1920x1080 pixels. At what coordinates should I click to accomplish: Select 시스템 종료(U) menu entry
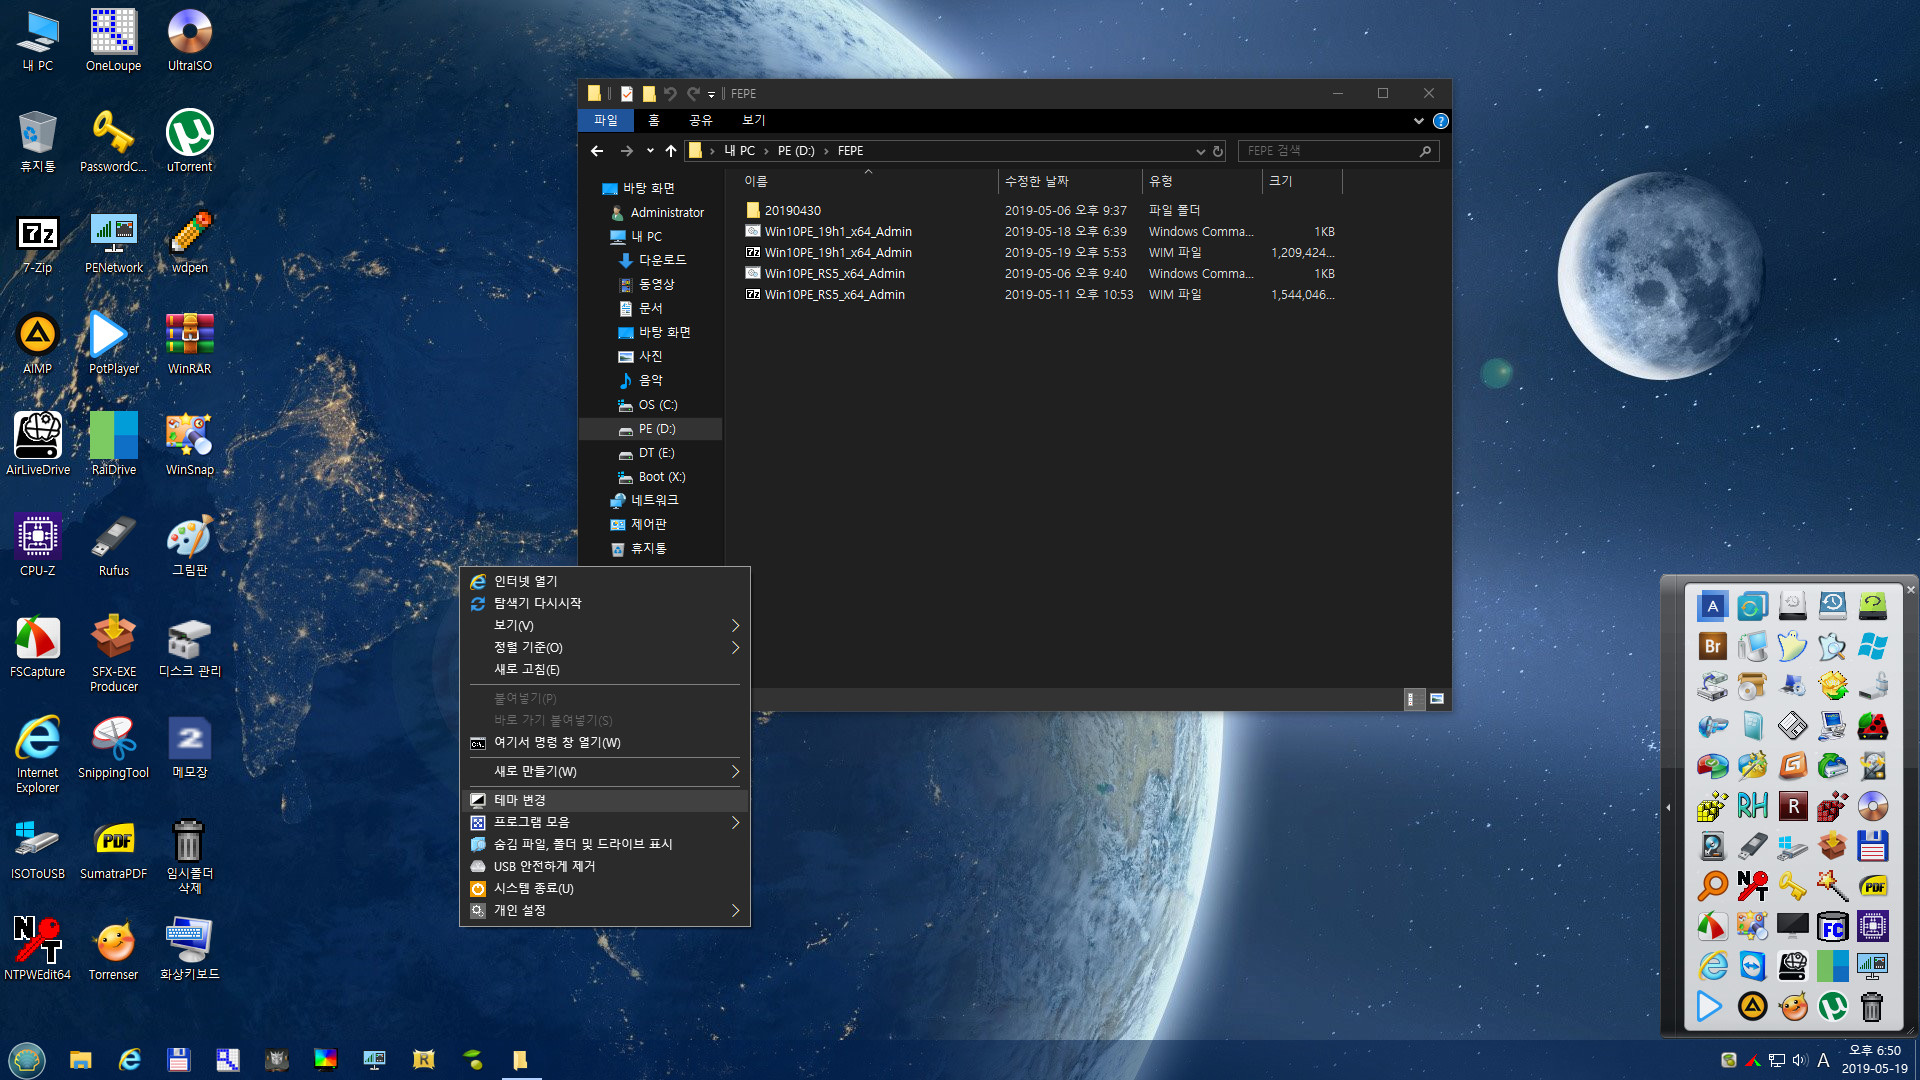click(x=605, y=888)
